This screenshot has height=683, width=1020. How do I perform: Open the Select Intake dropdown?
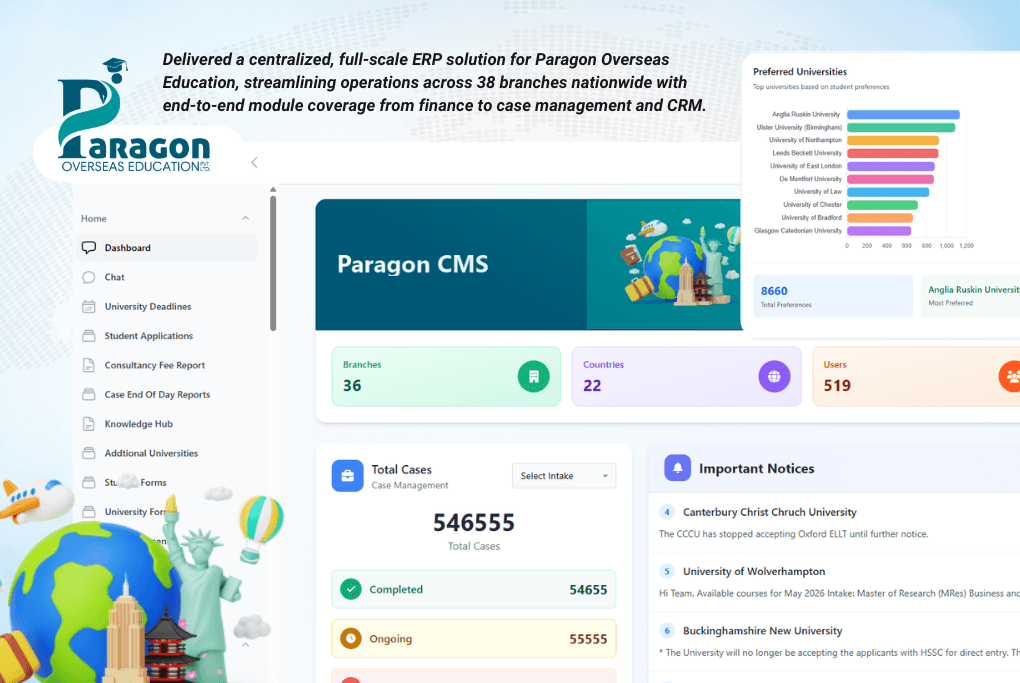coord(564,476)
